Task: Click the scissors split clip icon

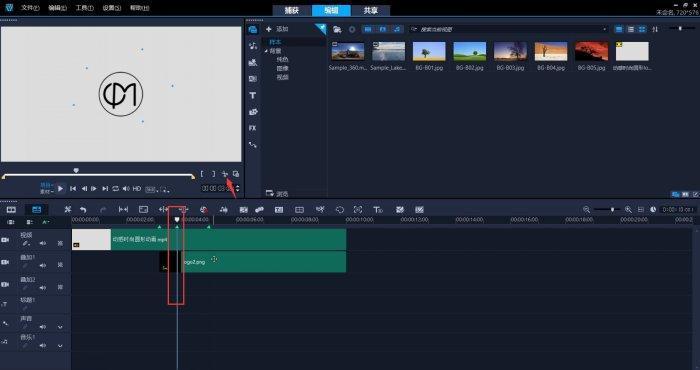Action: (x=225, y=174)
